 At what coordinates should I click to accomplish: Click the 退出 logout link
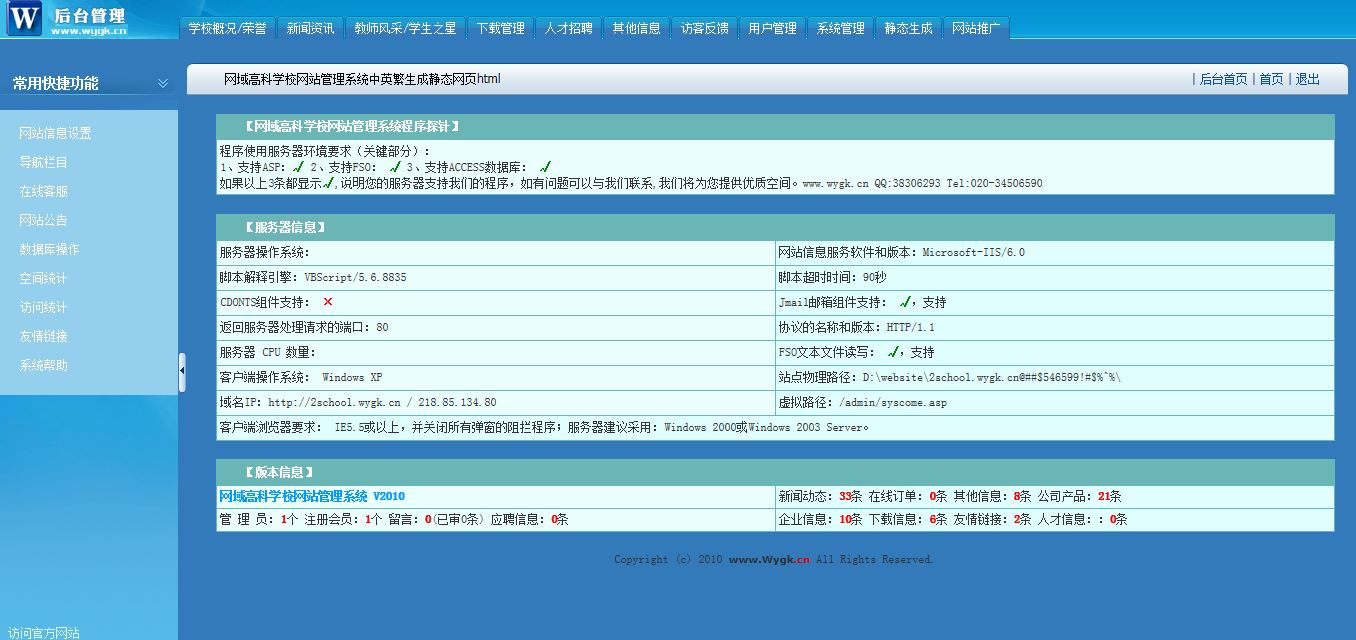click(x=1307, y=79)
